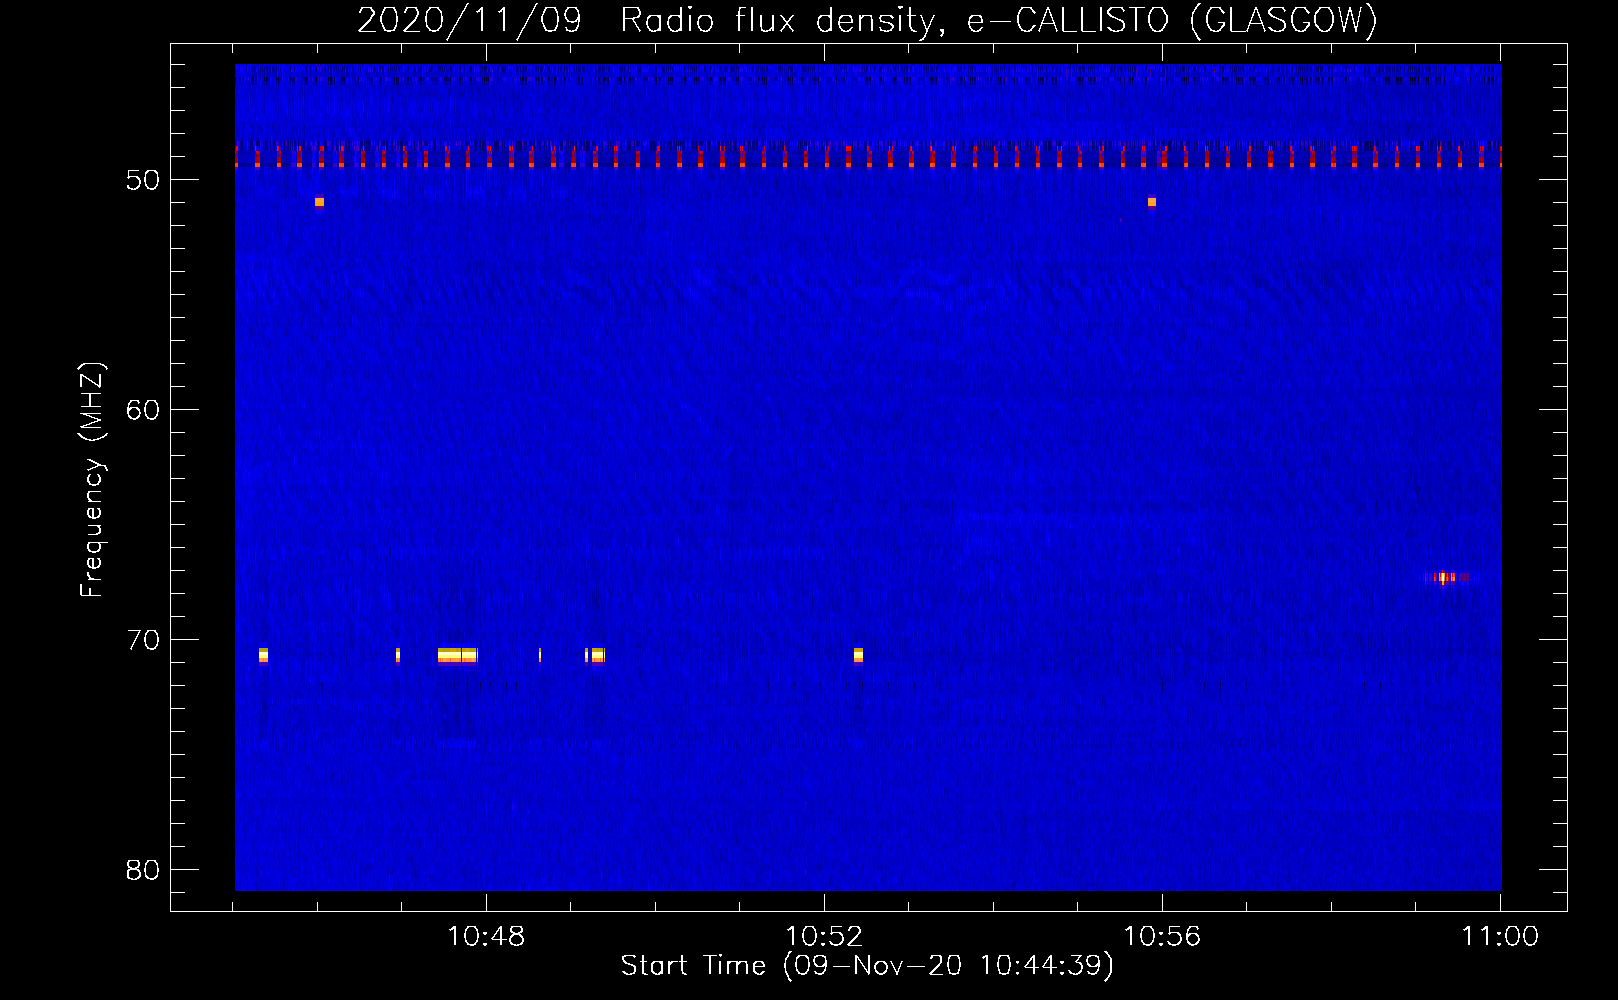
Task: Click the bright burst at 70.7 MHz after 10:52
Action: pyautogui.click(x=858, y=655)
